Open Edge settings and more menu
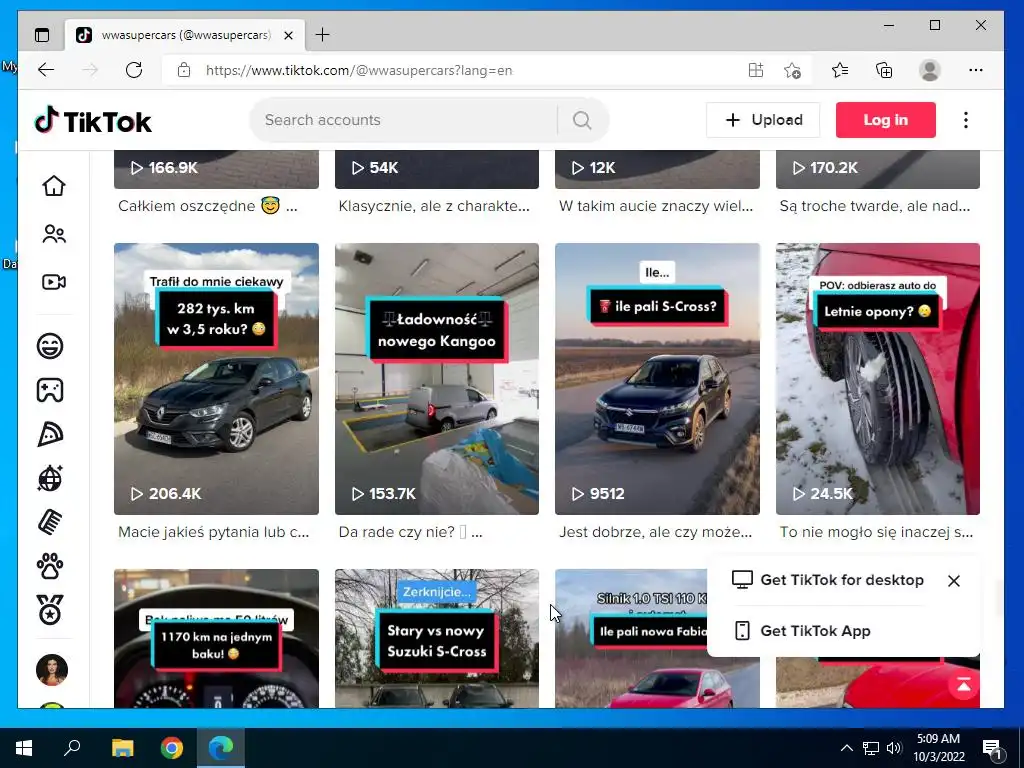The width and height of the screenshot is (1024, 768). pyautogui.click(x=976, y=70)
